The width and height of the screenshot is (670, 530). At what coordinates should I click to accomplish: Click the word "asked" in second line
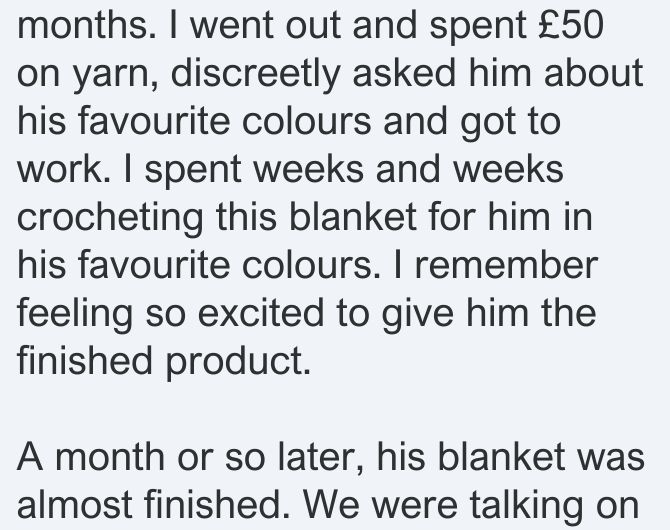404,73
